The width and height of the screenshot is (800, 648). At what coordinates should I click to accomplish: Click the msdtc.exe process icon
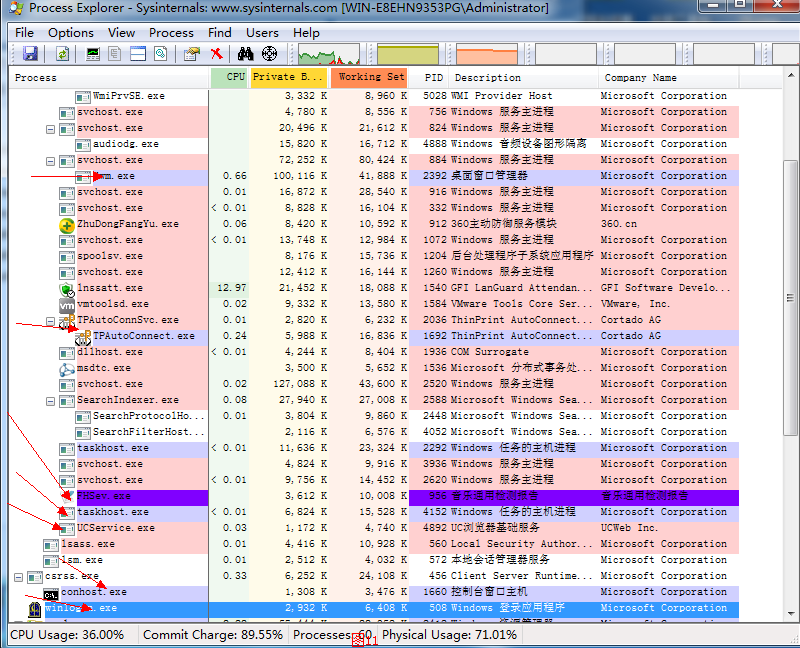67,369
